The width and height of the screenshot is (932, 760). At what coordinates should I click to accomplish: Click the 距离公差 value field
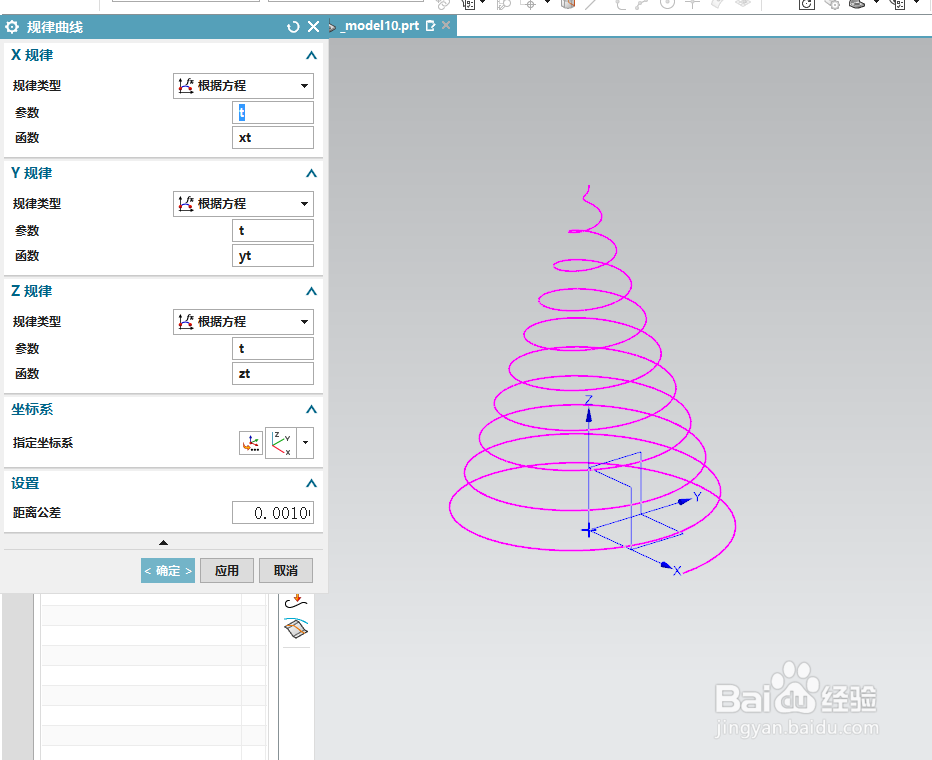tap(272, 513)
